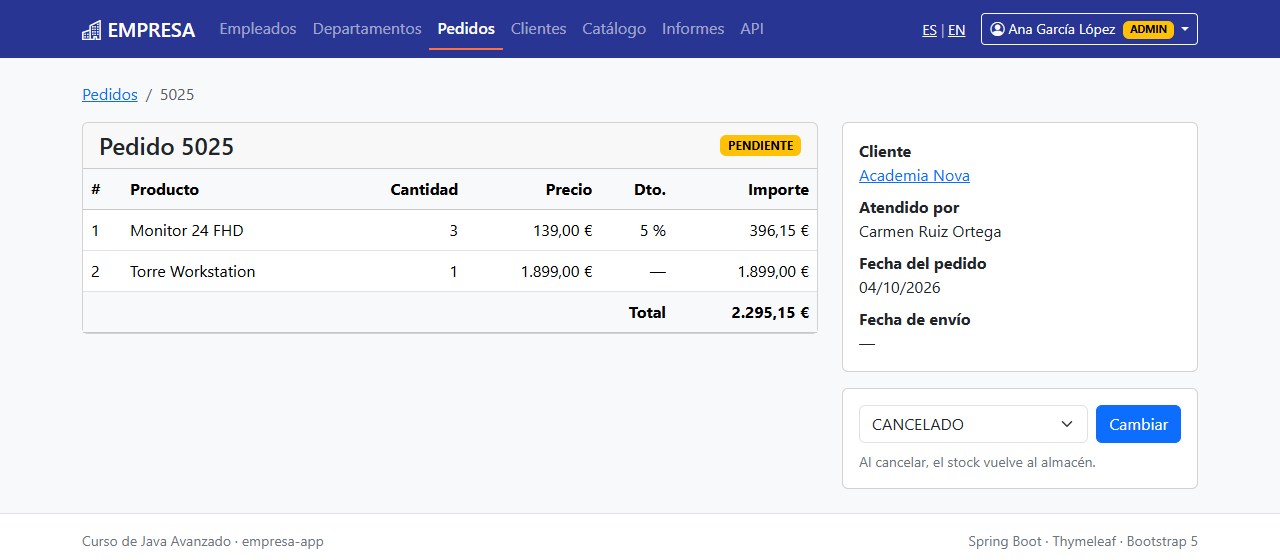Screen dimensions: 1280x560
Task: Click the 'Cliente' label
Action: point(885,152)
